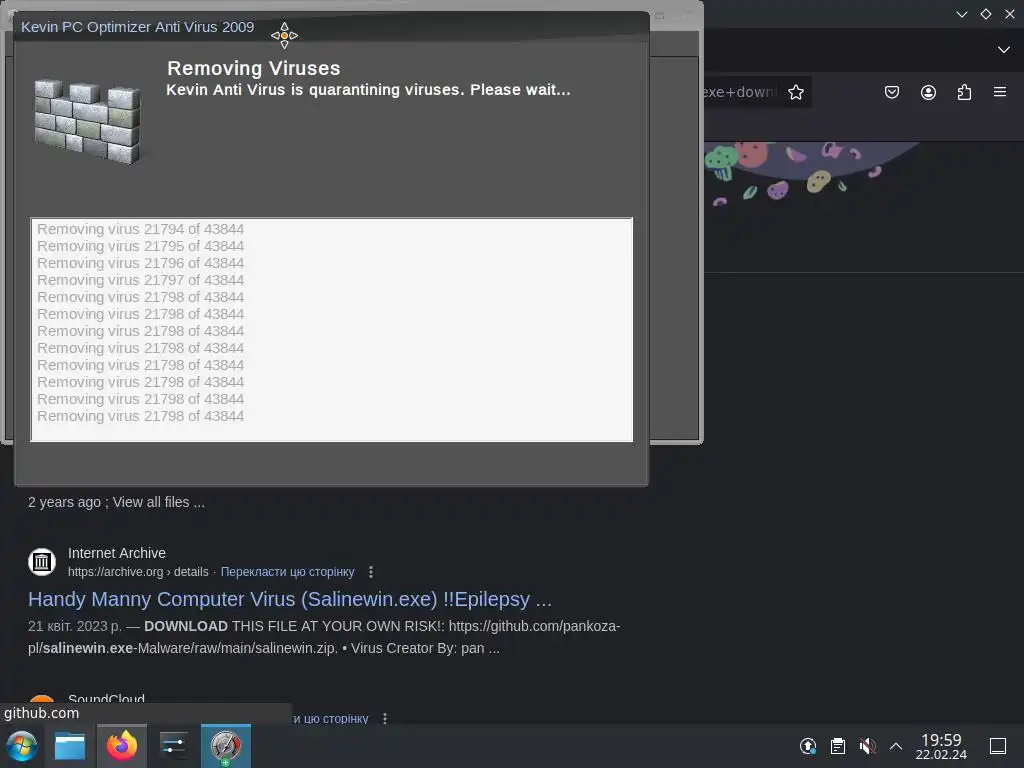Screen dimensions: 1024x768
Task: Click the Removing Viruses heading
Action: (253, 68)
